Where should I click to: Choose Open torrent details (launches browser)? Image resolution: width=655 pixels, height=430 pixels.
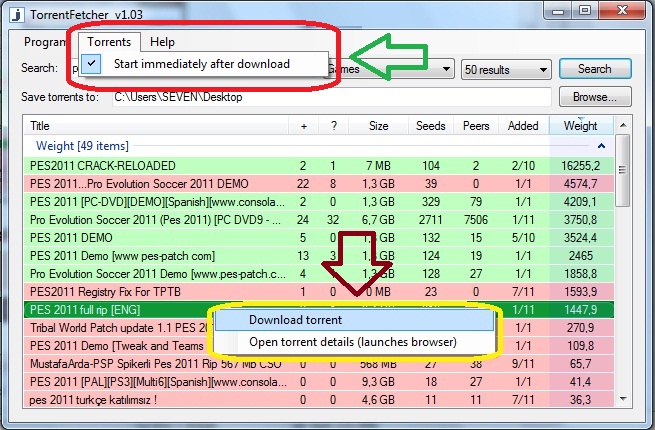click(x=354, y=342)
